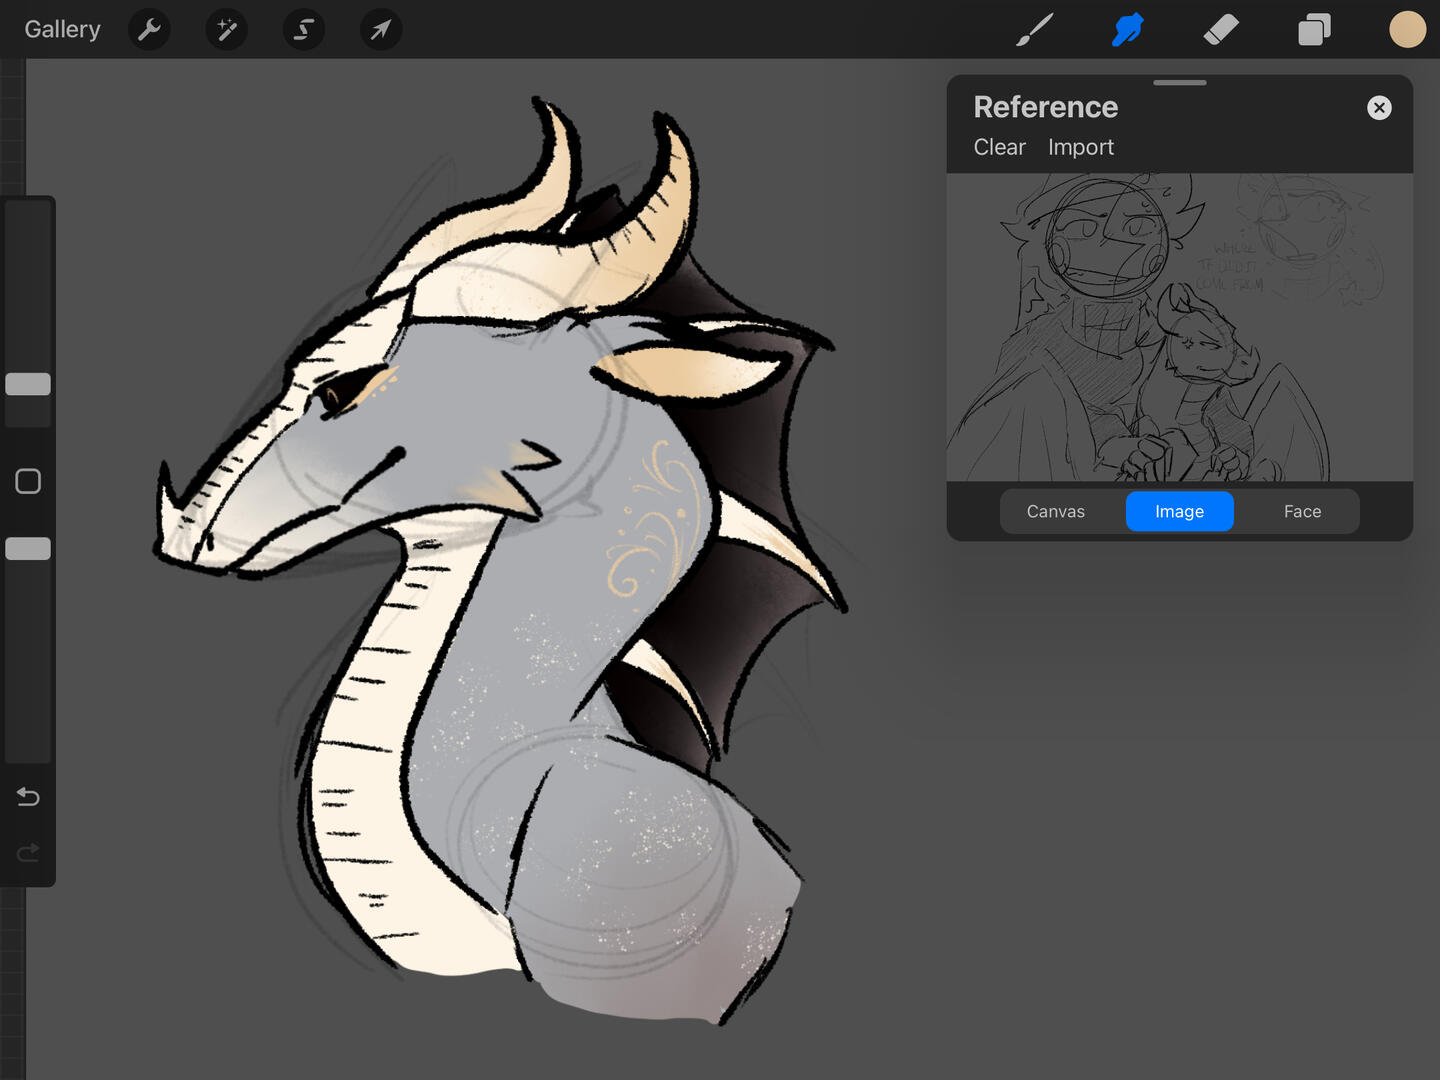Select the Paint brush tool
The height and width of the screenshot is (1080, 1440).
pos(1035,30)
